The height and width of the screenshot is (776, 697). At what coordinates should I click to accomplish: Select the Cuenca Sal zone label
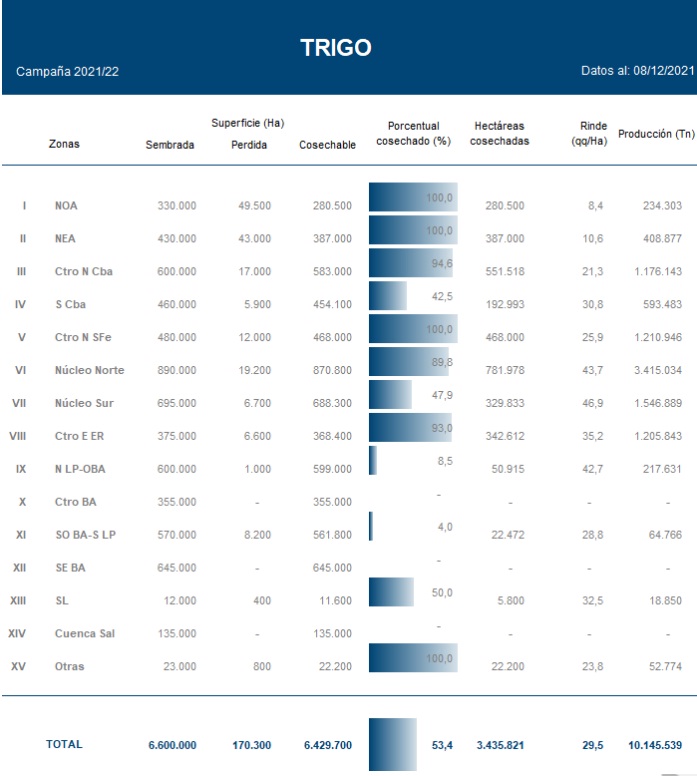point(84,633)
